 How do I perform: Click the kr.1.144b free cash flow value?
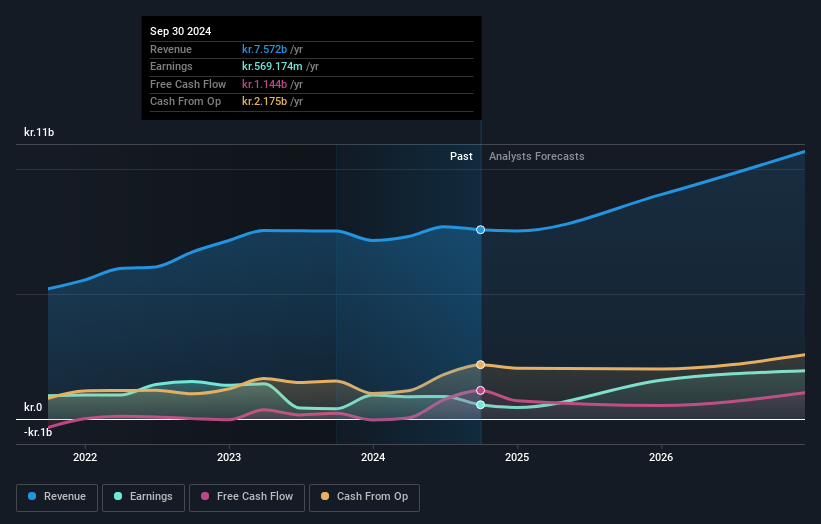tap(264, 84)
